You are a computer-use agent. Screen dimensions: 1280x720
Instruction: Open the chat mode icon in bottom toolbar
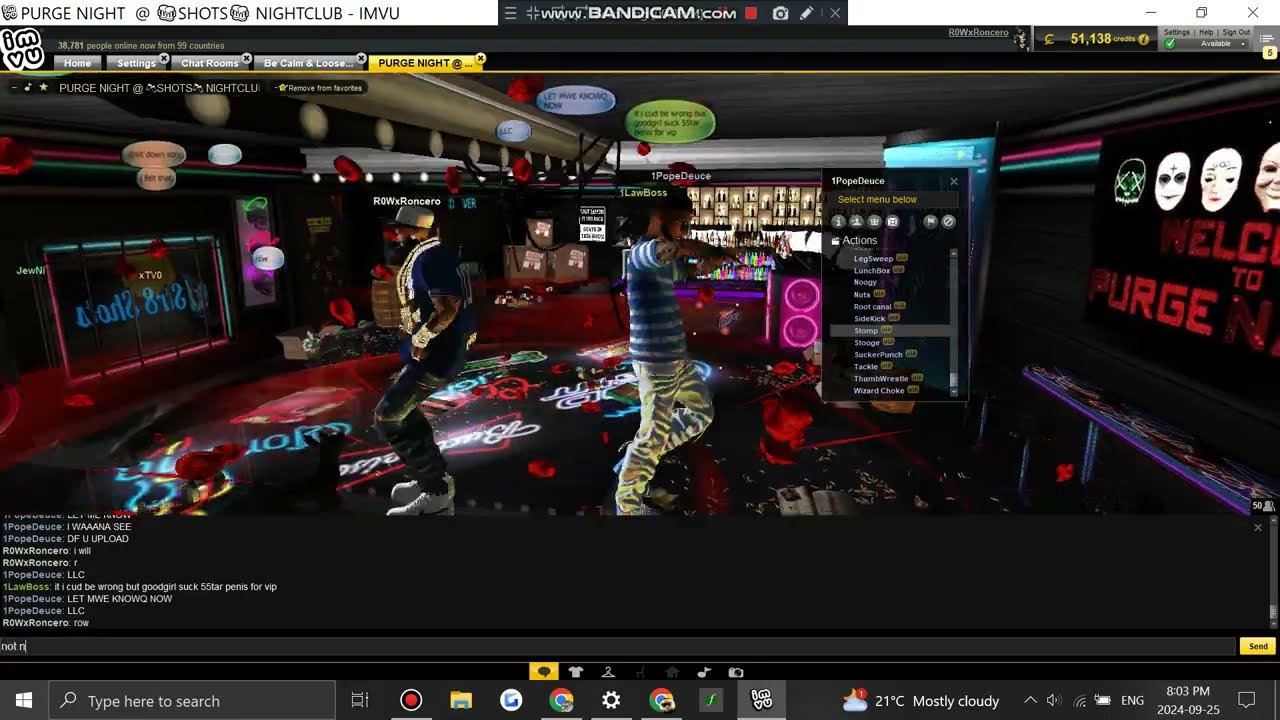pyautogui.click(x=543, y=672)
